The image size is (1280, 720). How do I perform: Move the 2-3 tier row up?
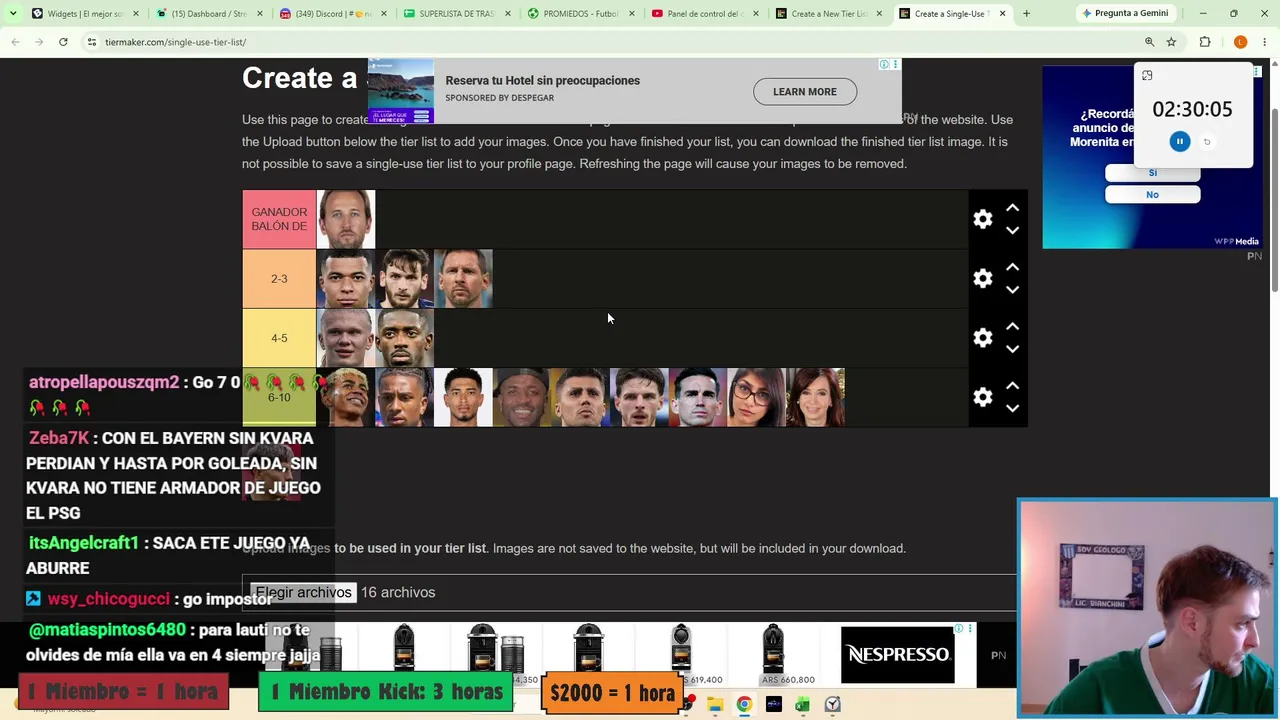pyautogui.click(x=1012, y=267)
